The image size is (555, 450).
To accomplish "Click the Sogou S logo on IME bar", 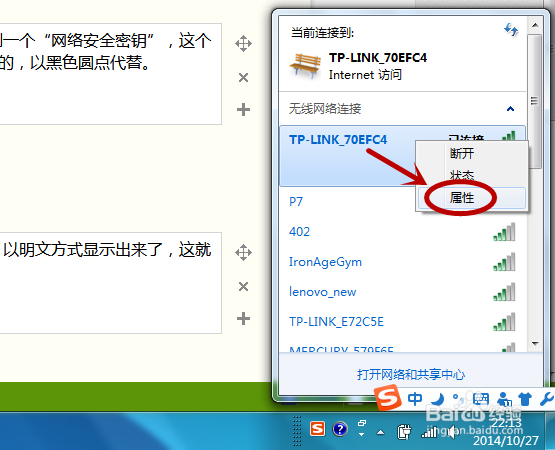I will (388, 397).
